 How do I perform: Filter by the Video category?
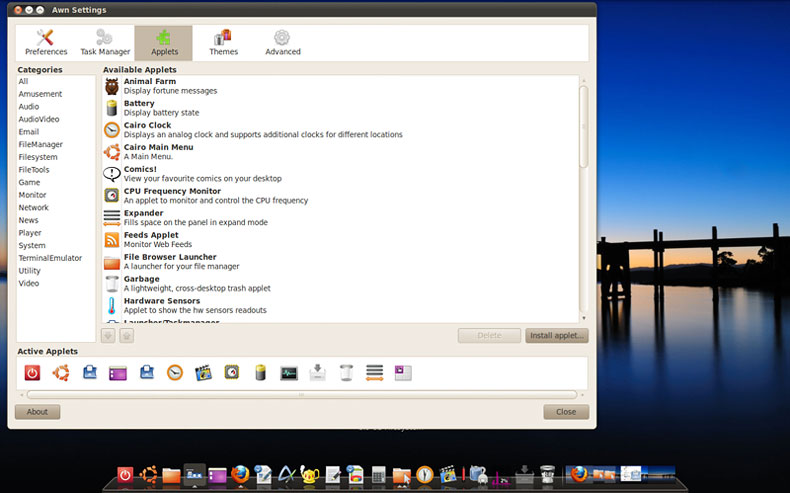[29, 283]
